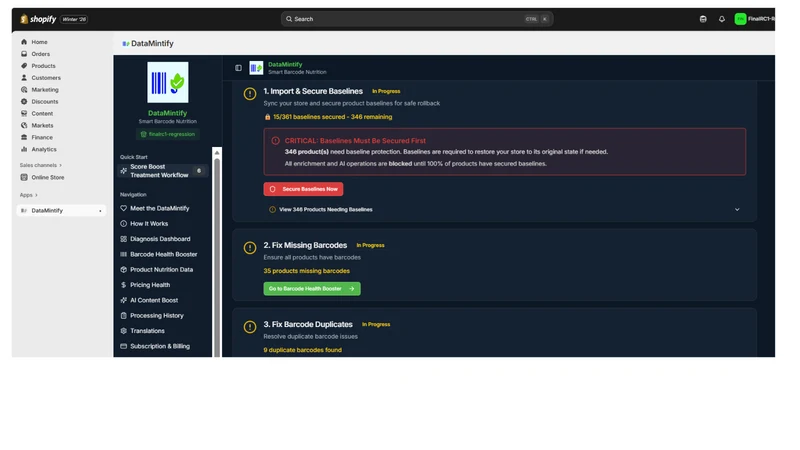Image resolution: width=800 pixels, height=450 pixels.
Task: Click the warning icon for Import & Secure Baselines
Action: click(249, 94)
